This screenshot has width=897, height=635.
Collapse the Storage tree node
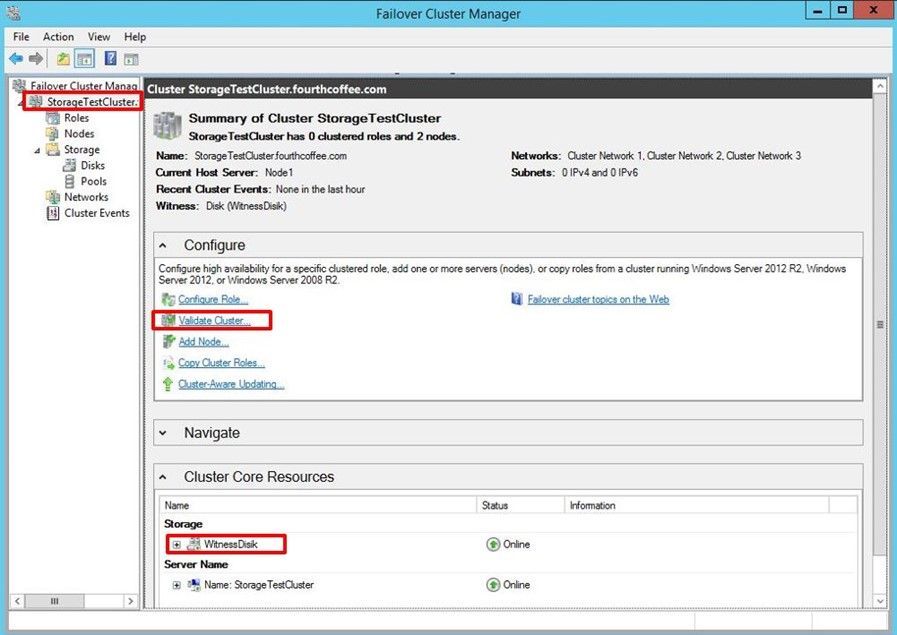point(38,150)
